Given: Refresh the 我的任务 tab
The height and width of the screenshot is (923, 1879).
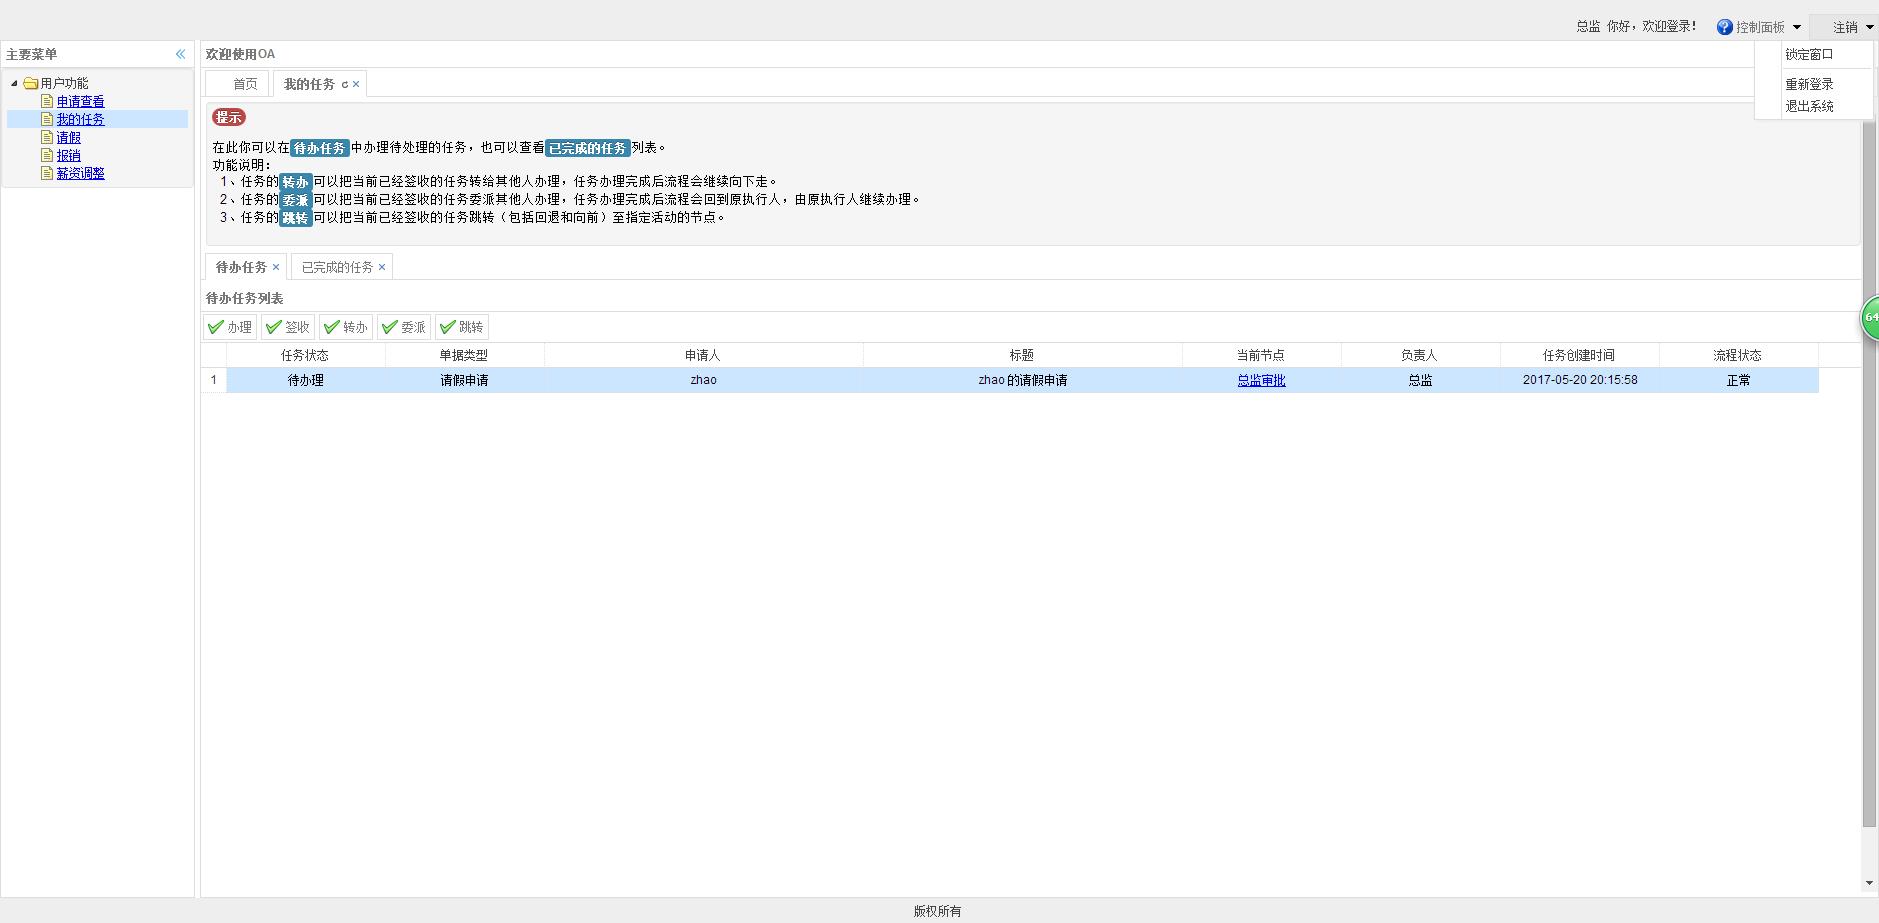Looking at the screenshot, I should pos(345,85).
